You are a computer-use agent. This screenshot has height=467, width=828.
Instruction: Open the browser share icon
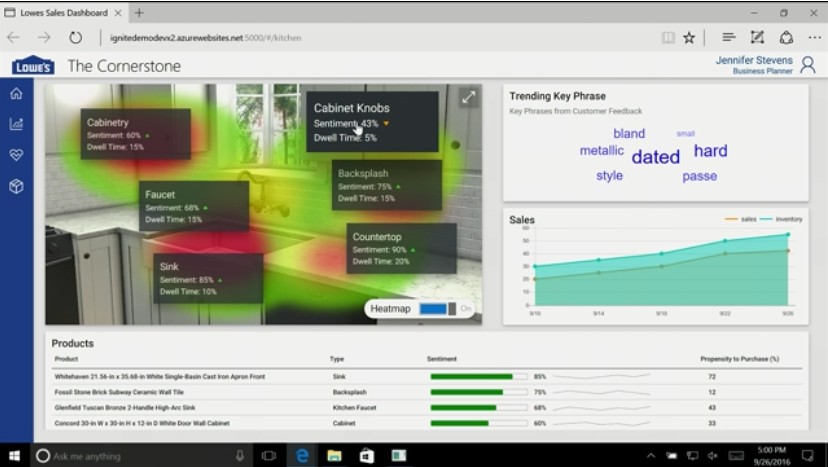click(786, 38)
